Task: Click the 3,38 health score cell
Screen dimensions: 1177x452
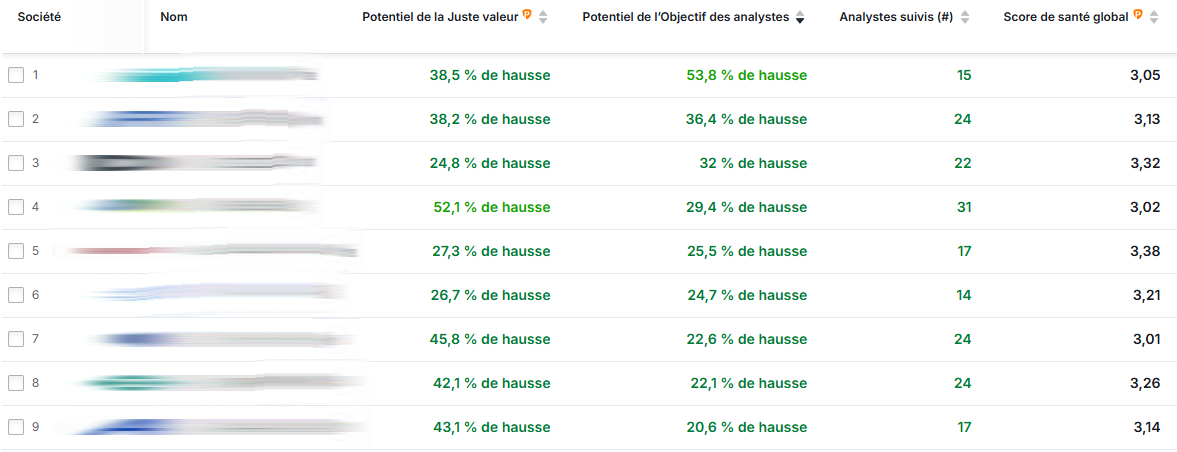Action: [1145, 252]
